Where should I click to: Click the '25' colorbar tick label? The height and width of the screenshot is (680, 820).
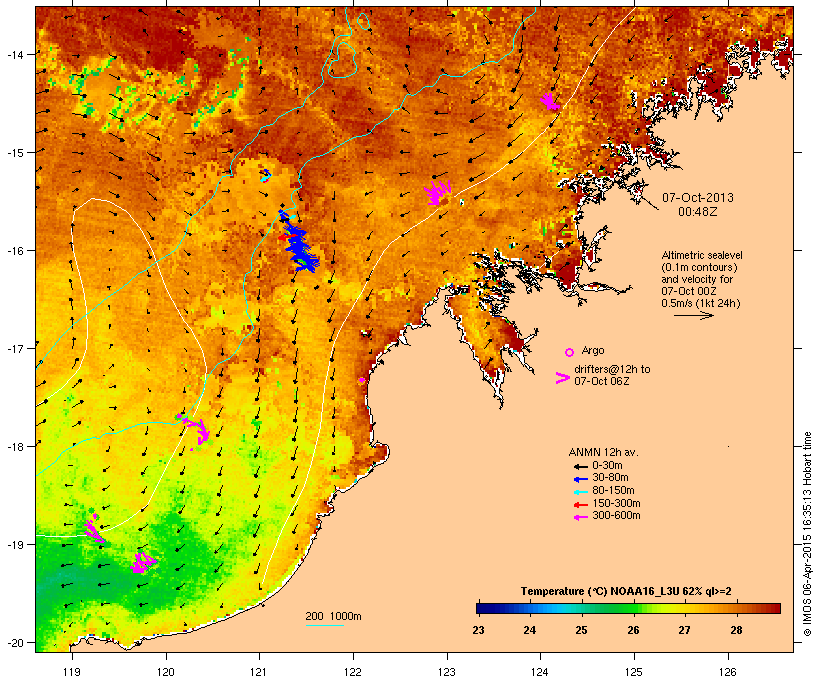point(582,630)
